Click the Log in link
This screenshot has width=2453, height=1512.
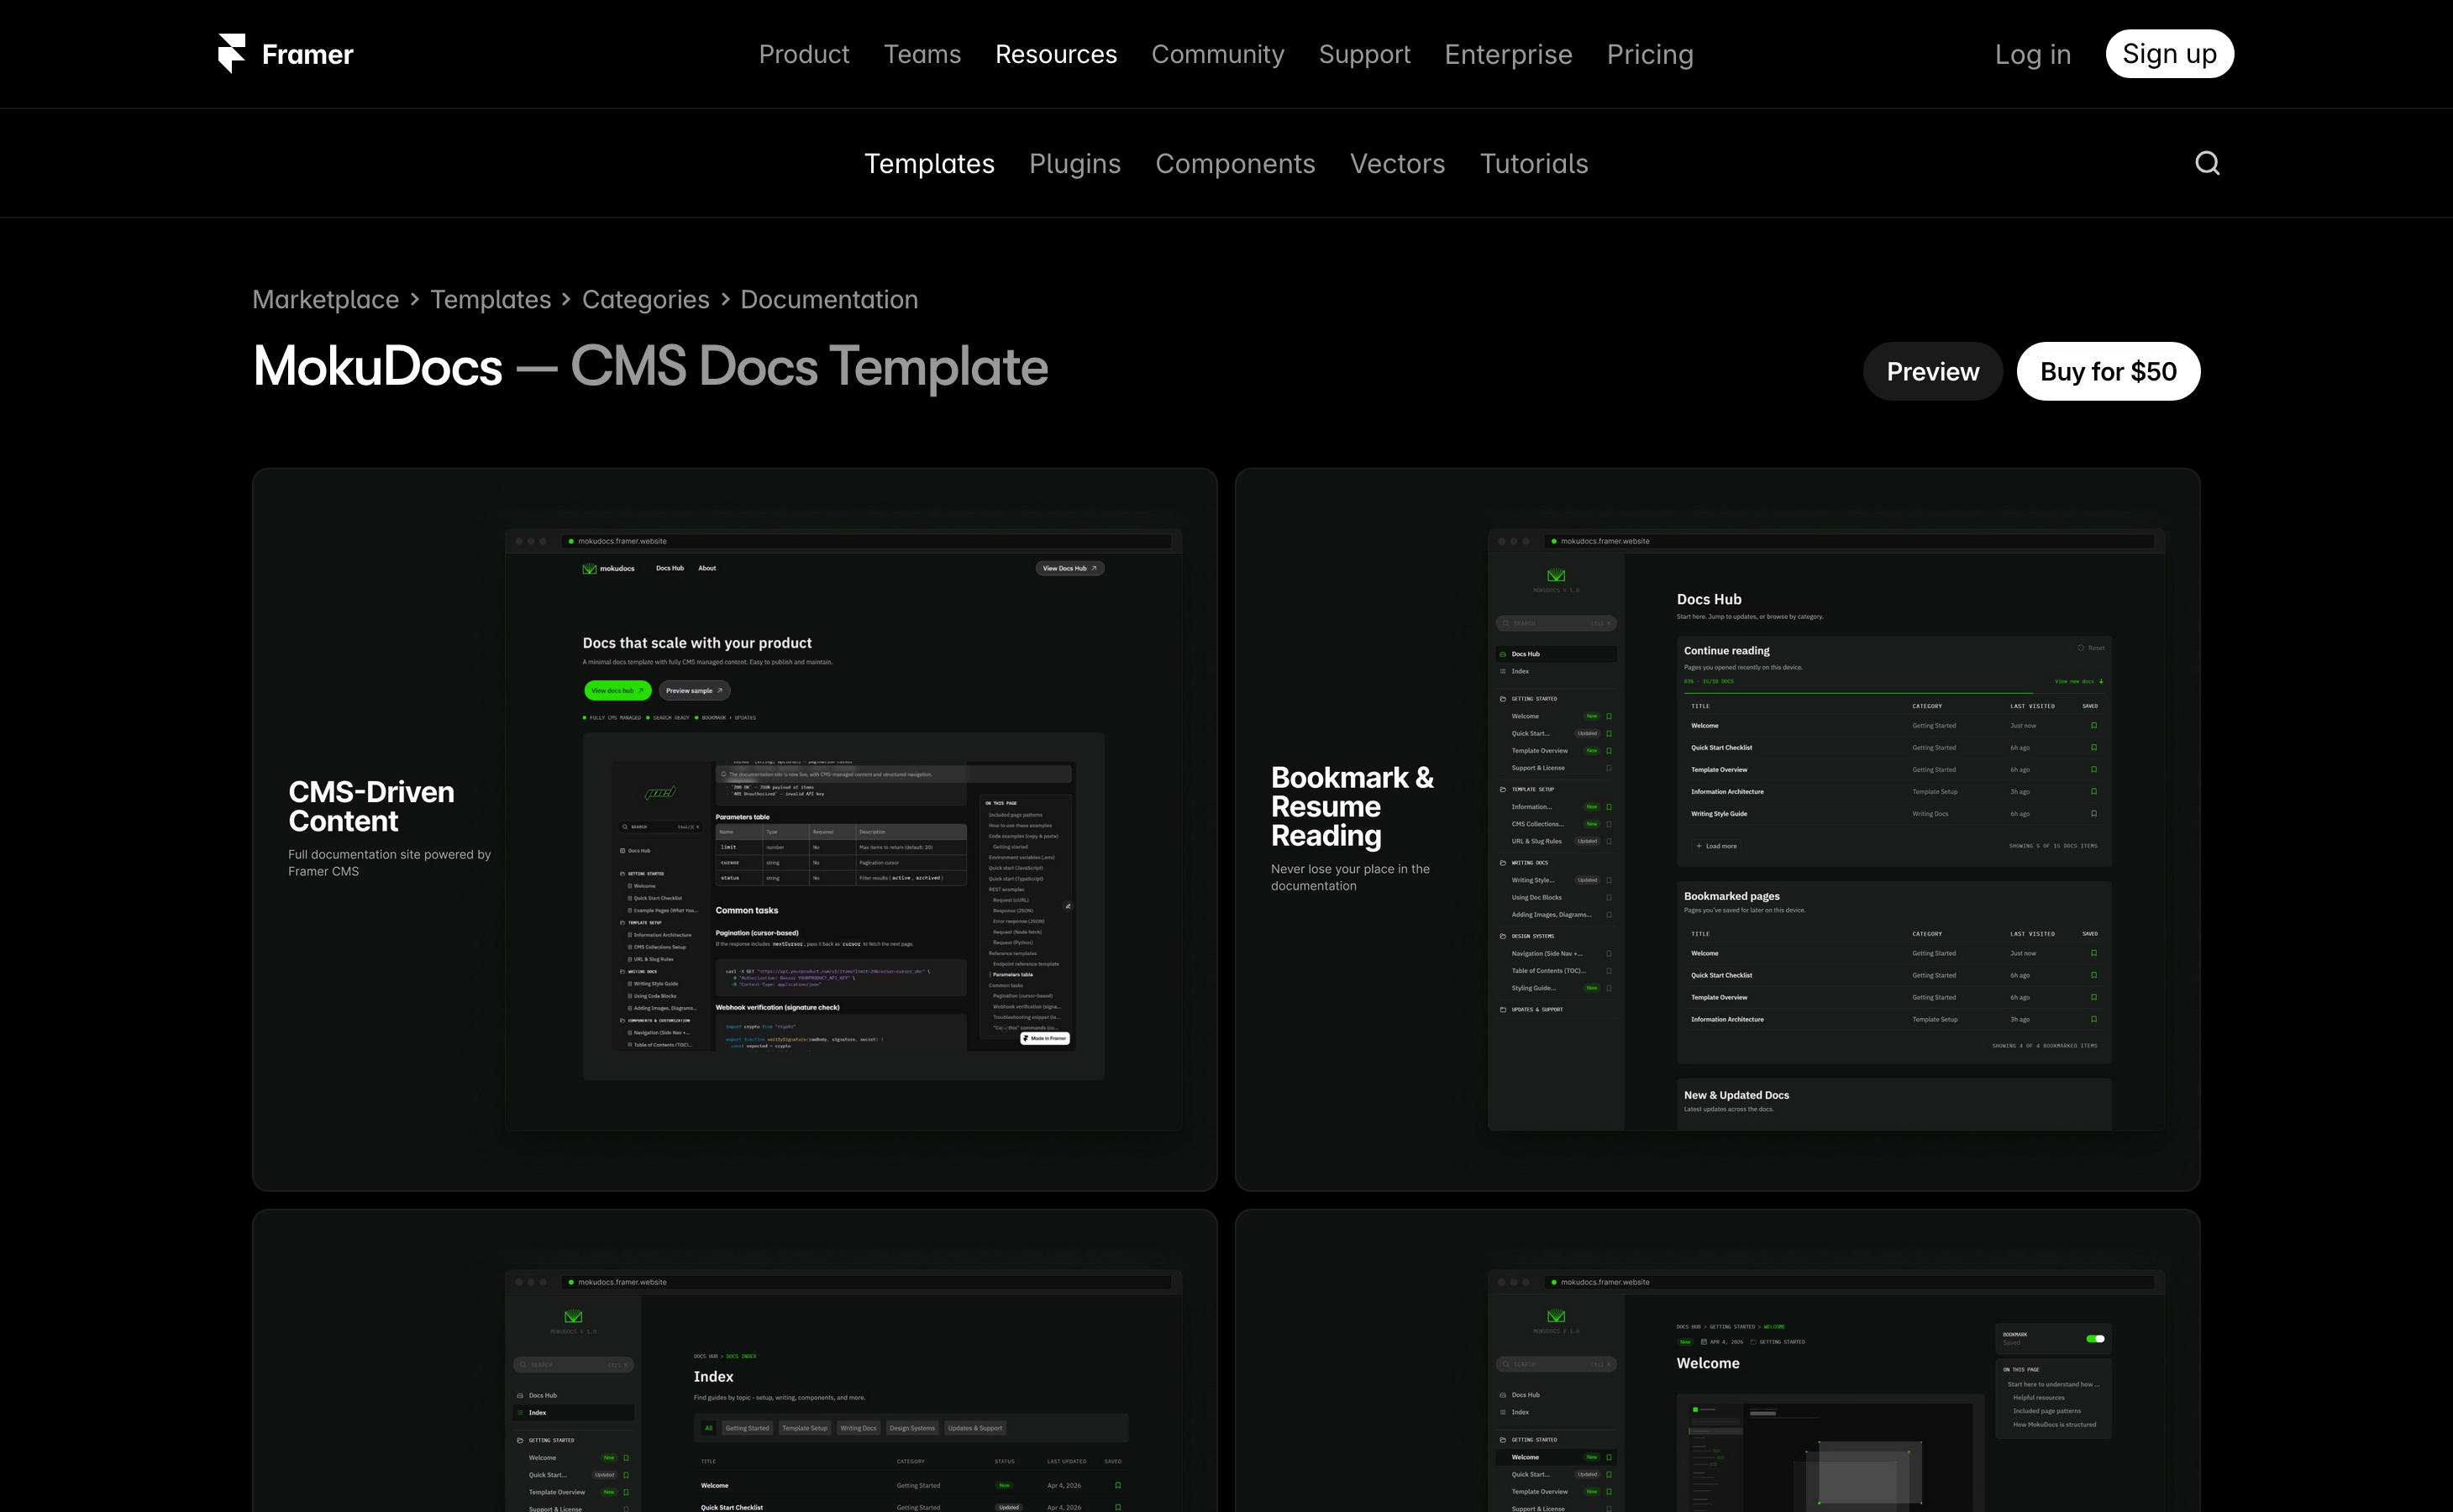2033,54
